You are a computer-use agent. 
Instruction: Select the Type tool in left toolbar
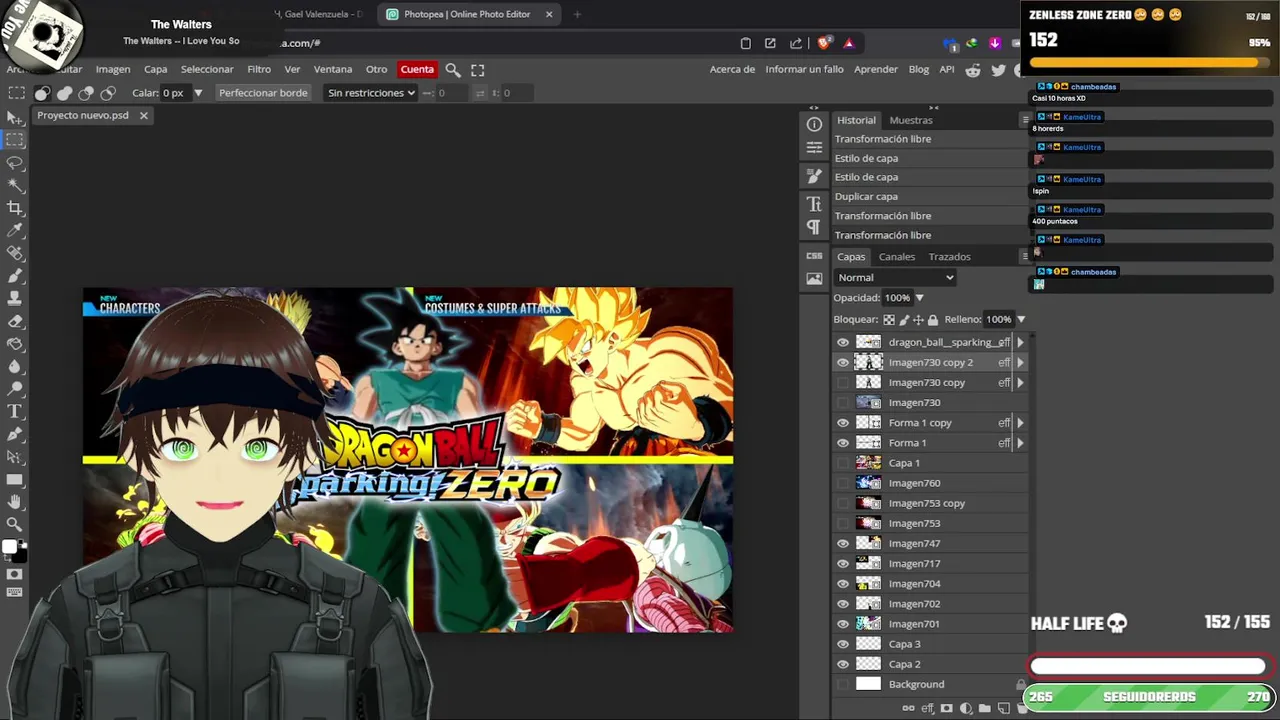point(15,411)
